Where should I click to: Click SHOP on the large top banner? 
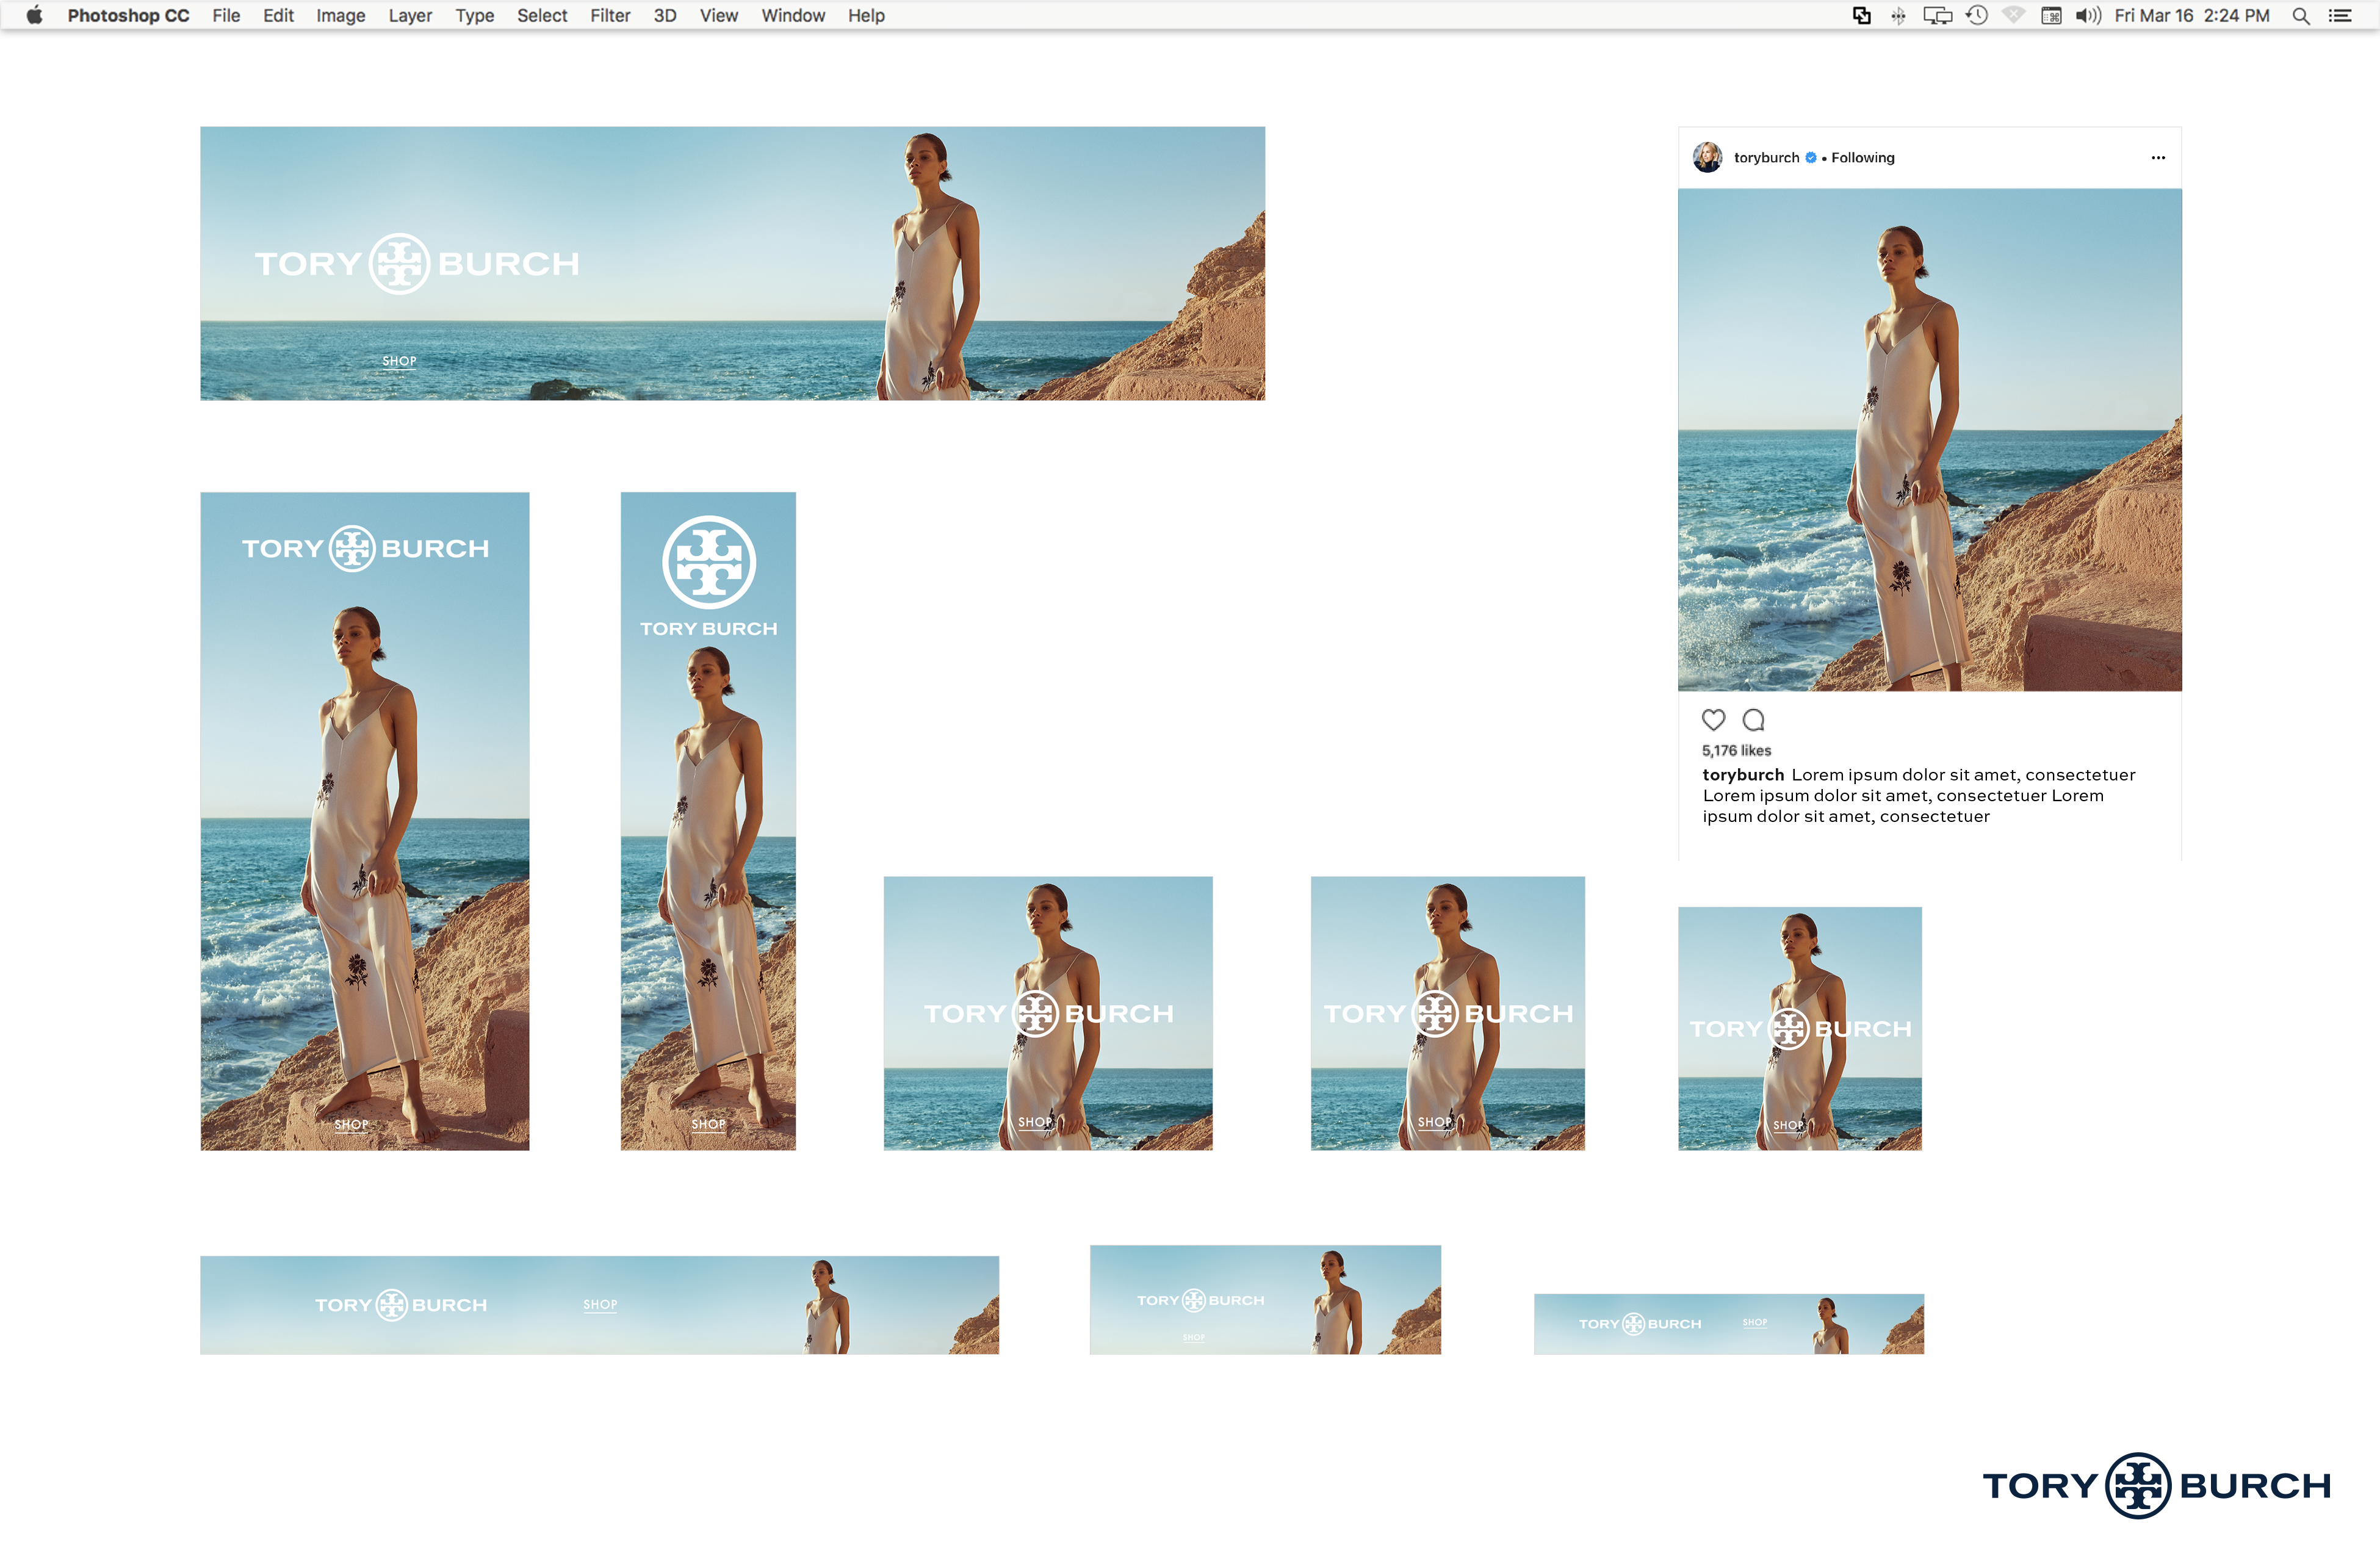coord(399,361)
